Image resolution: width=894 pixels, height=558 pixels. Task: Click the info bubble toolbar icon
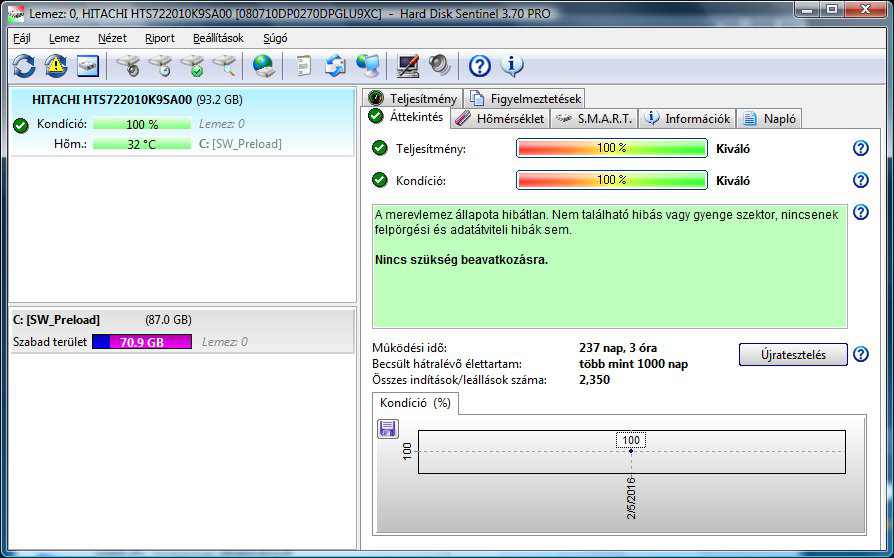point(512,66)
